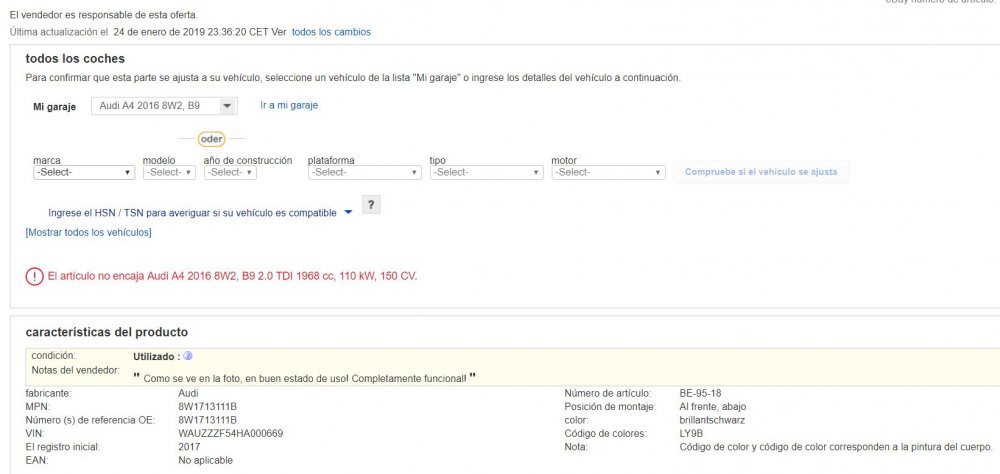Image resolution: width=1000 pixels, height=474 pixels.
Task: Click Mostrar todos los vehículos link
Action: [x=88, y=232]
